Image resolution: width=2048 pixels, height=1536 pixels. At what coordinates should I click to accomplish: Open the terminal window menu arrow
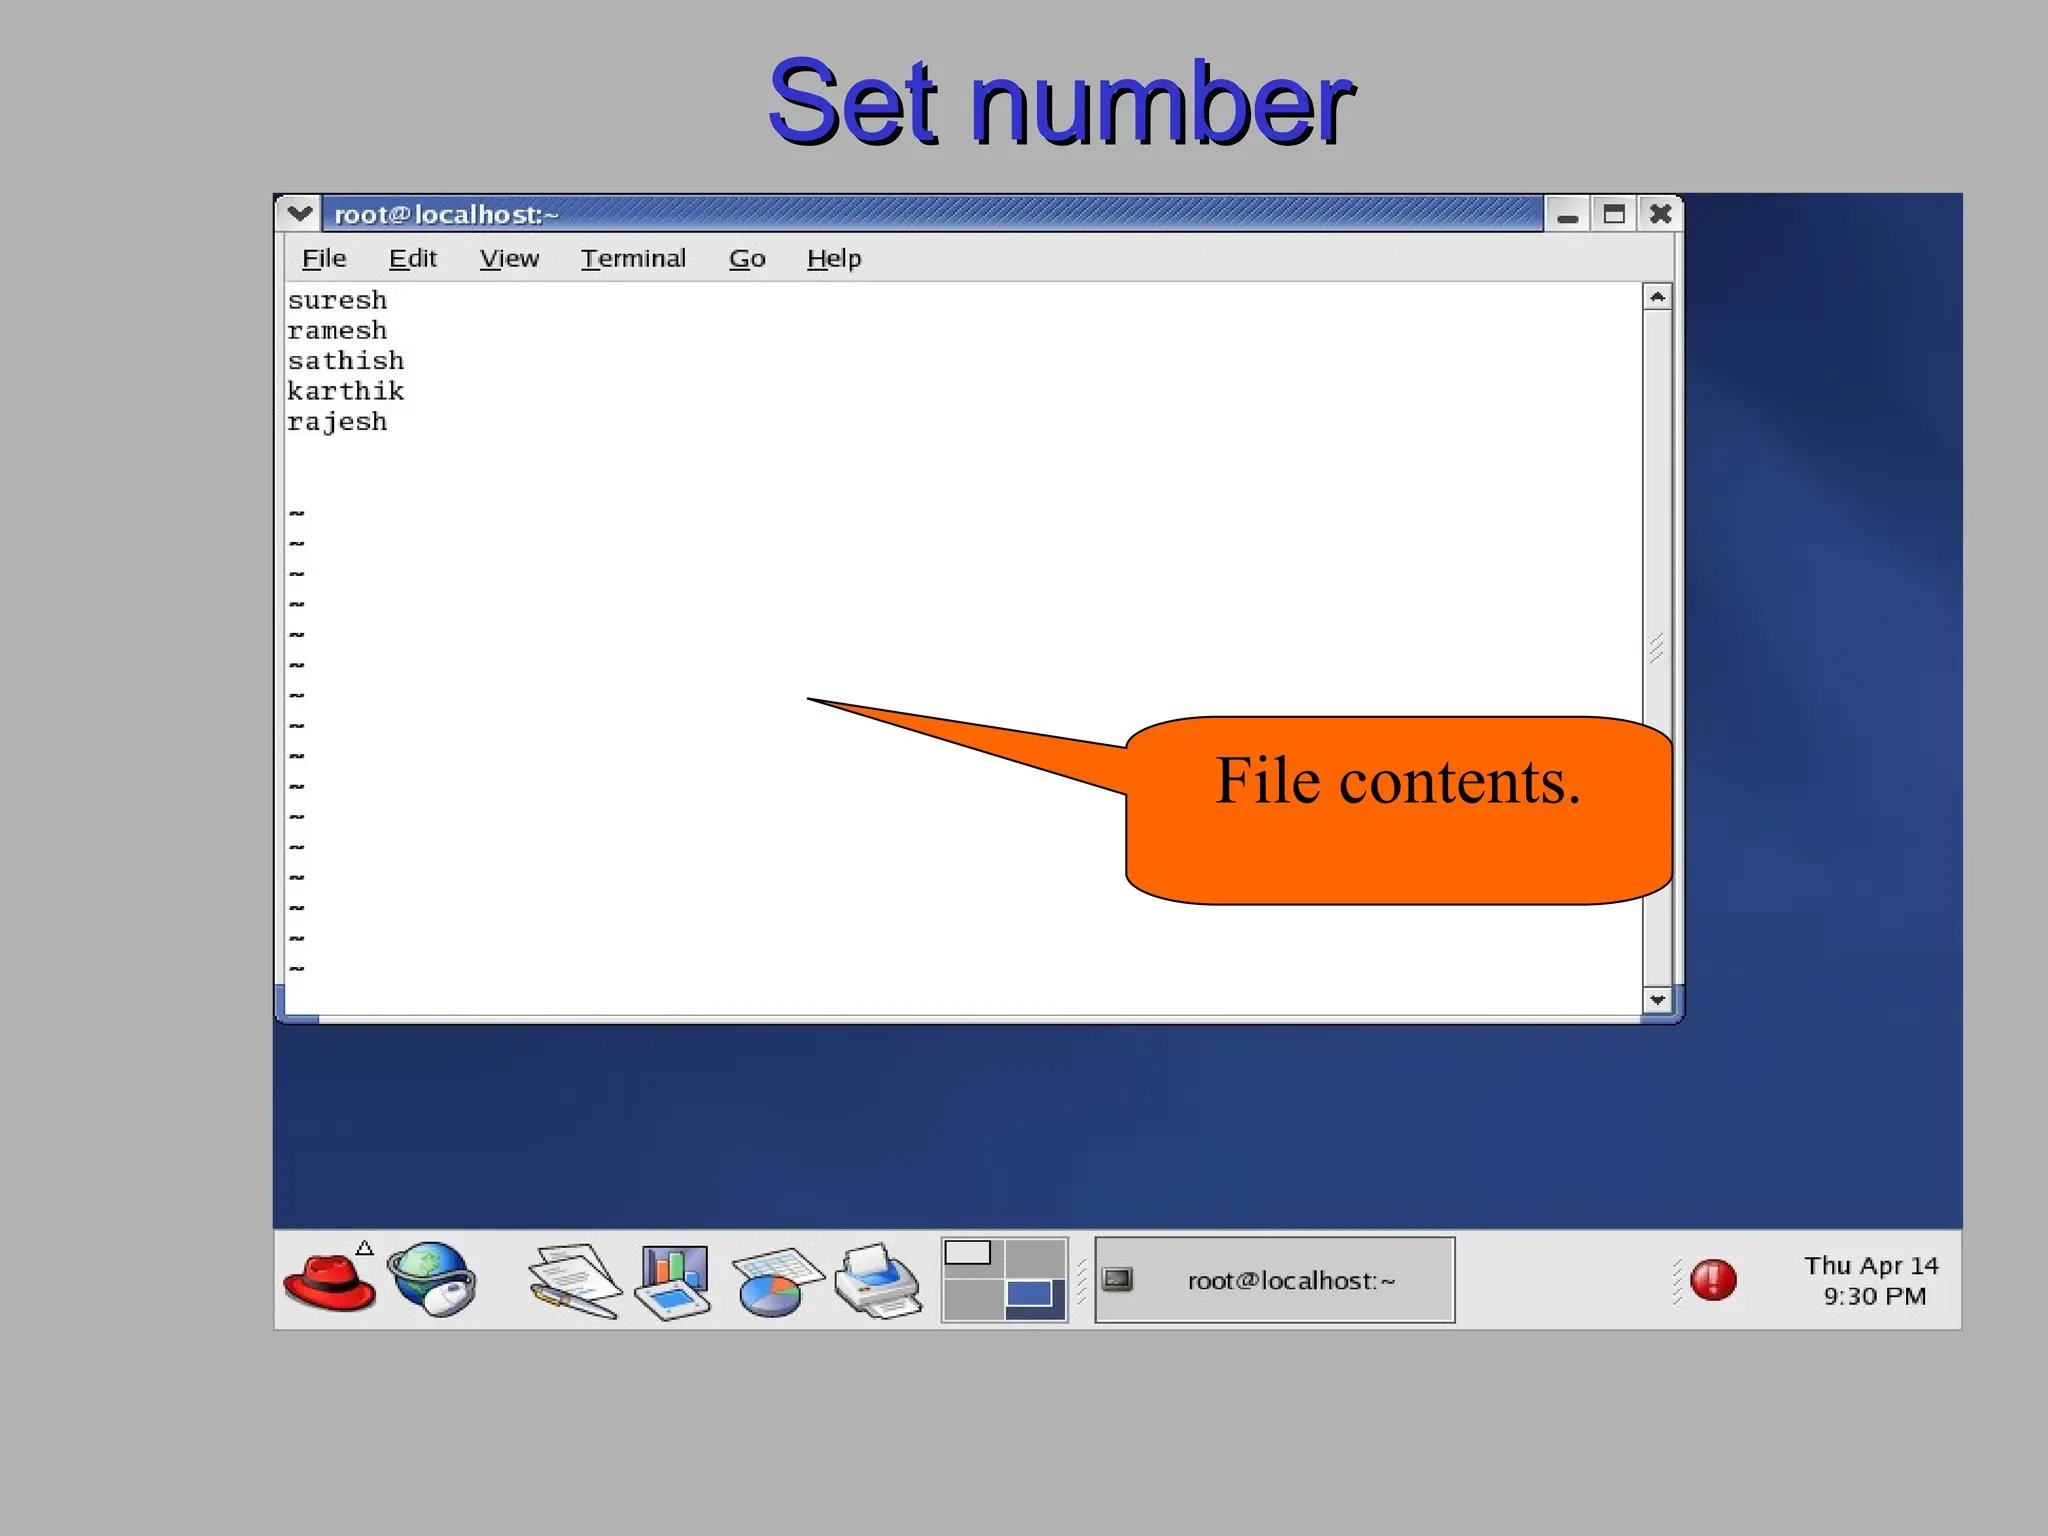(x=299, y=213)
